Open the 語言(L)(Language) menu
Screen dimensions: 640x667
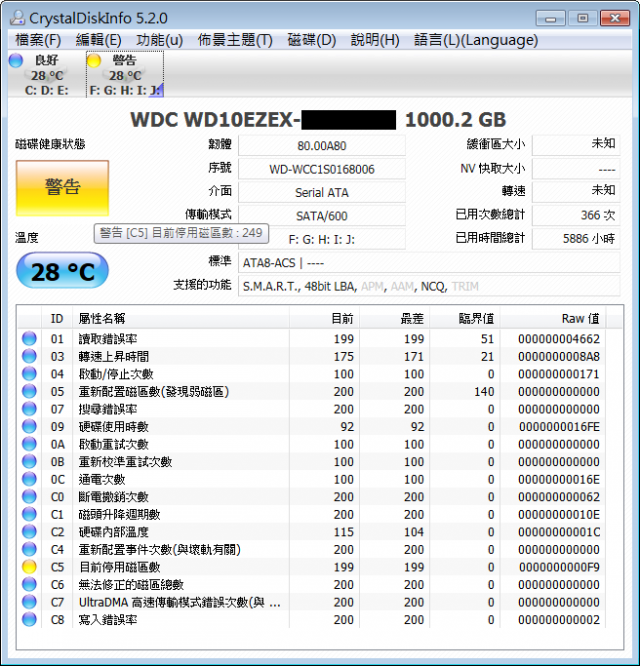coord(476,40)
